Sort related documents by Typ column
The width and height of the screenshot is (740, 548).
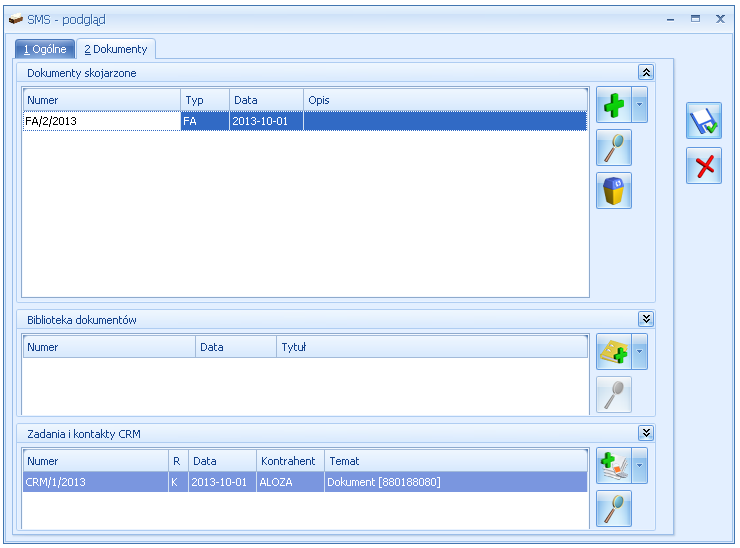point(205,100)
